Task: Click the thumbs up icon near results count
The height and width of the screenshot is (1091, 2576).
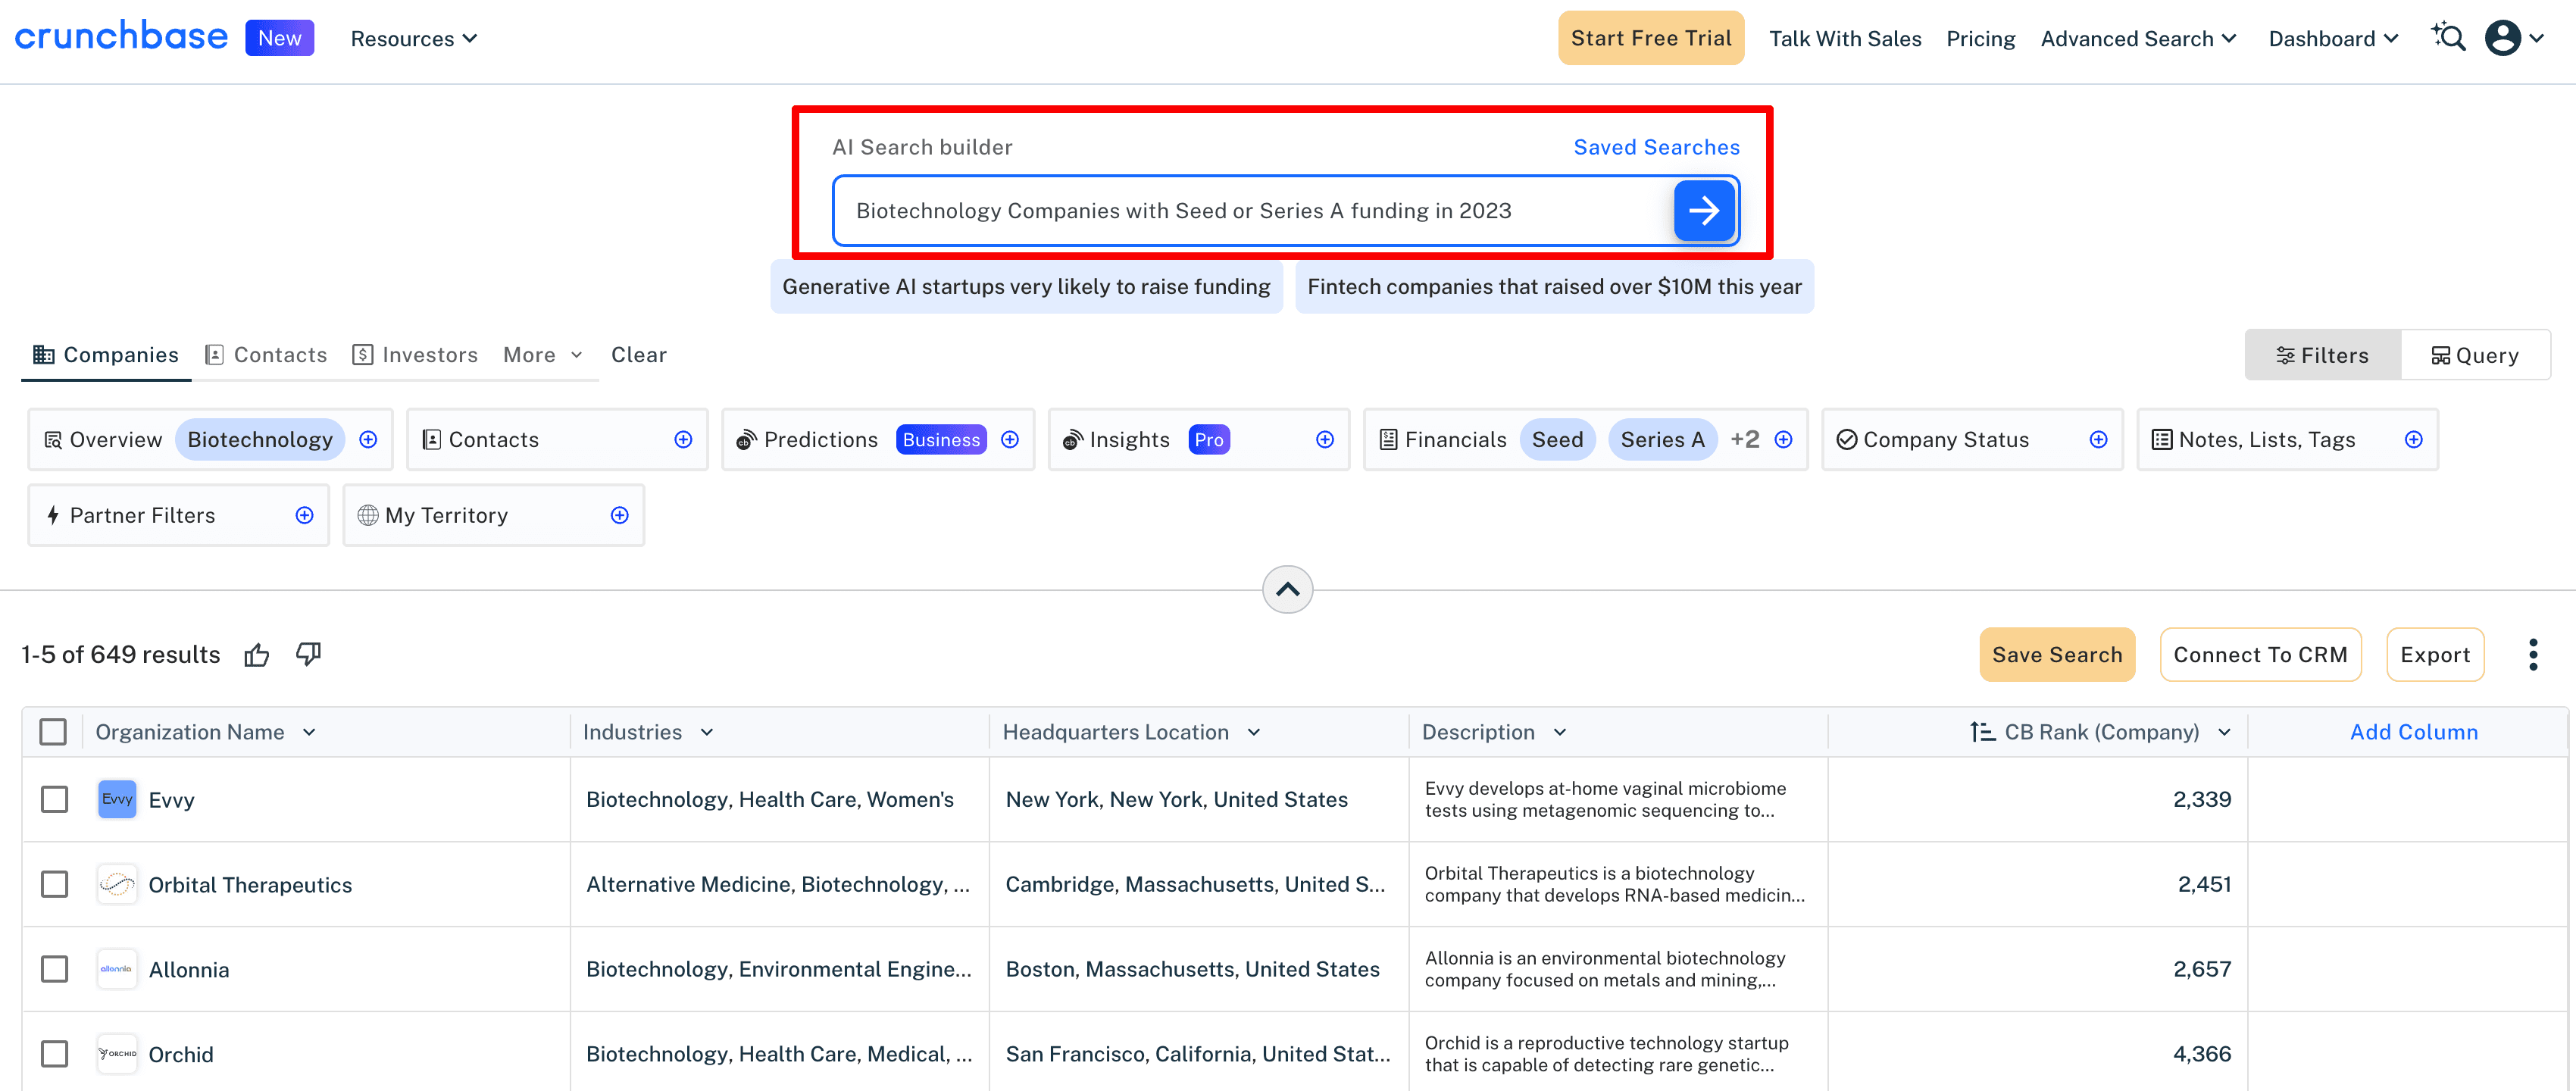Action: [x=257, y=654]
